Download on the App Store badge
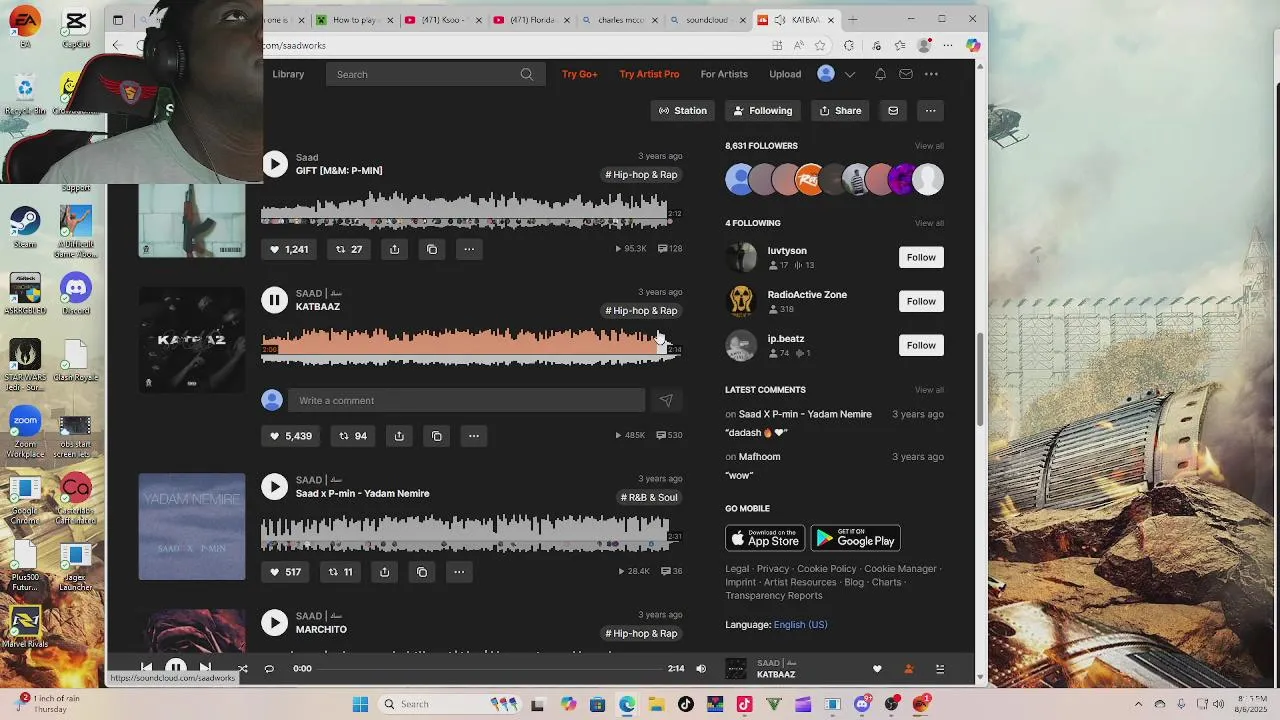The image size is (1280, 720). tap(765, 538)
